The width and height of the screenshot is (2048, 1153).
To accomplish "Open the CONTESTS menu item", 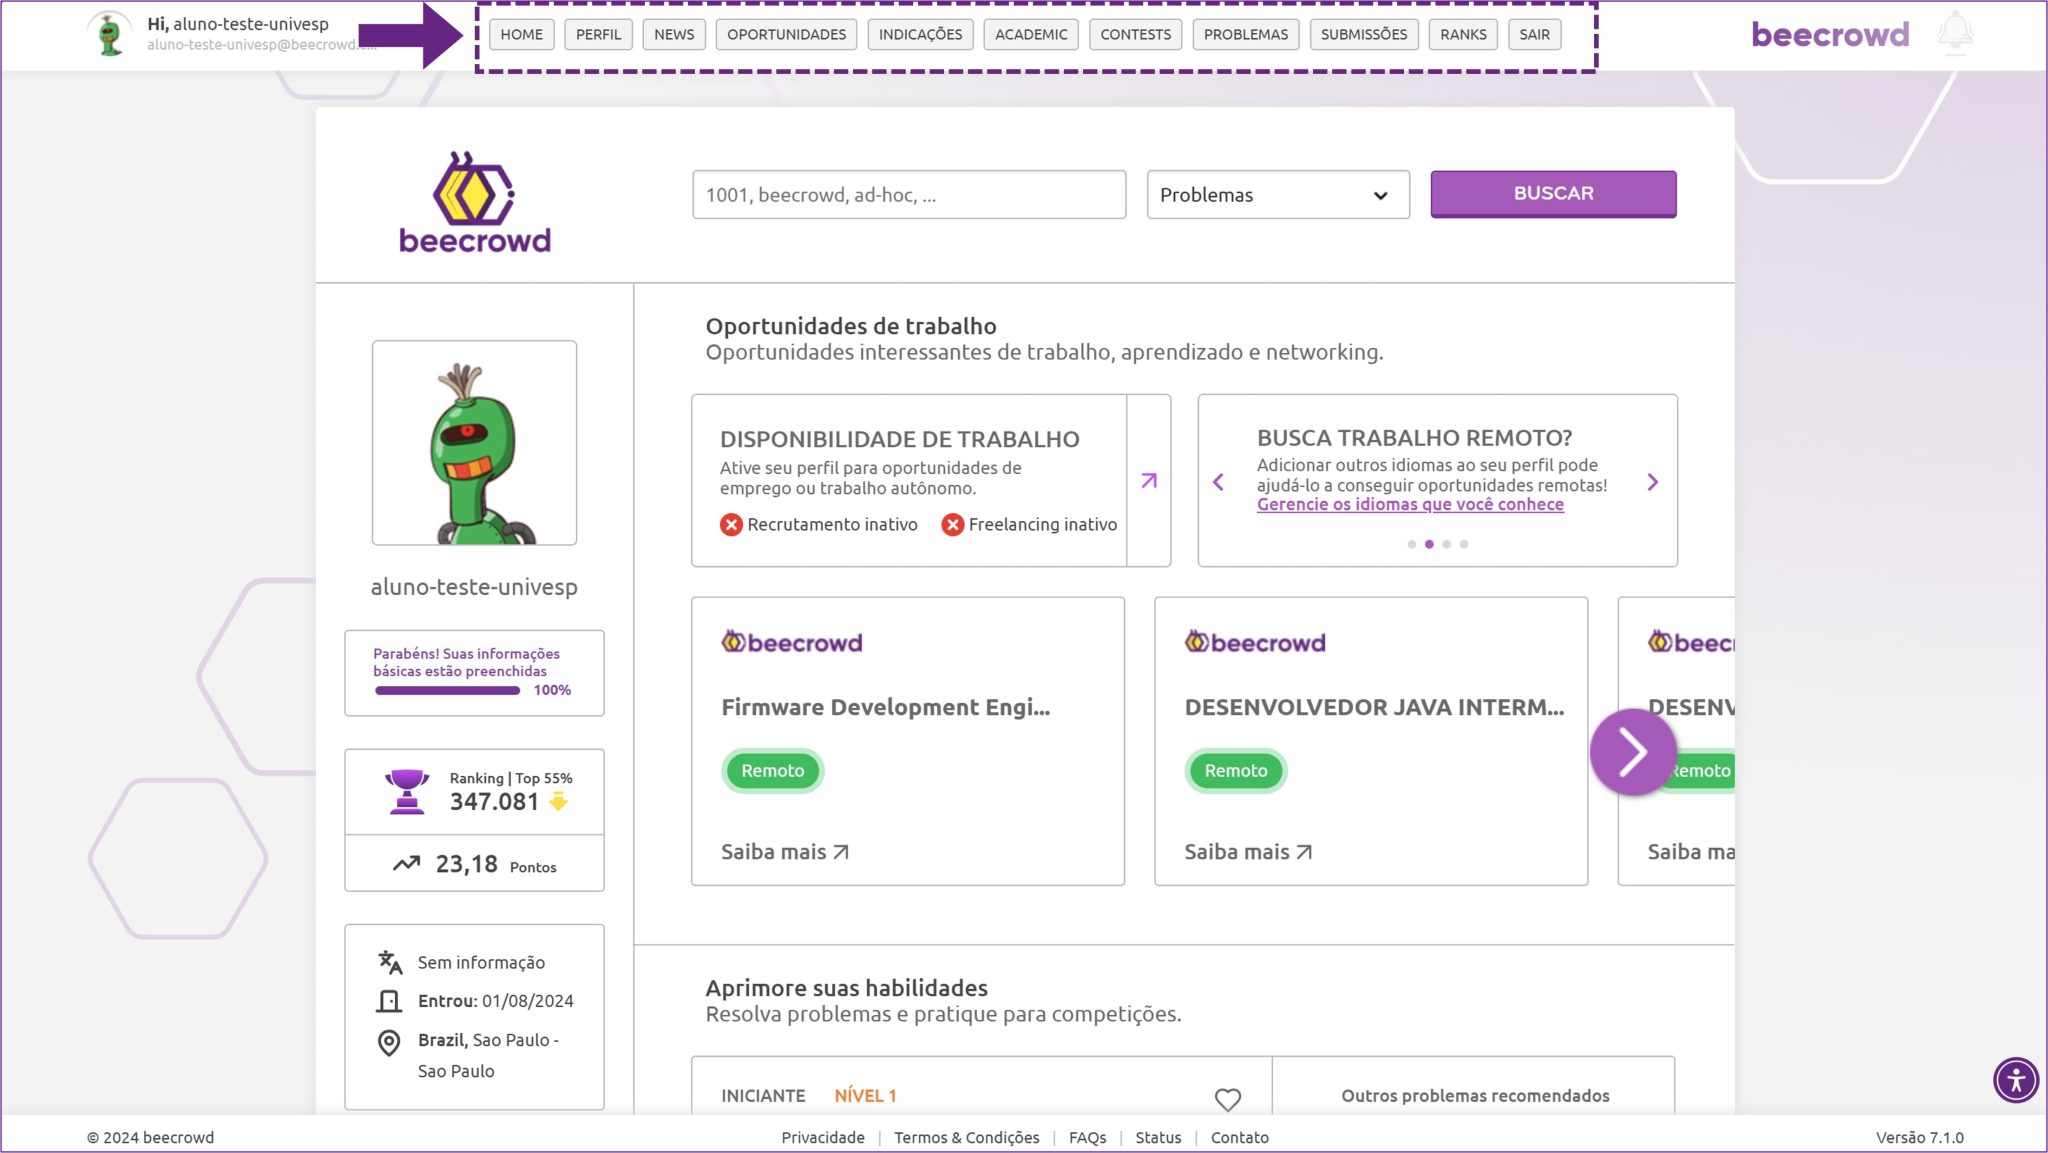I will pos(1135,34).
